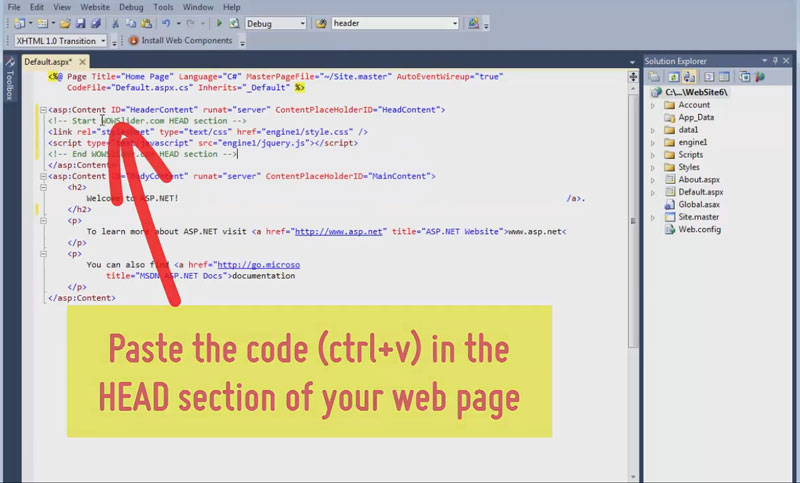The image size is (800, 483).
Task: Click the split-editor handle above the scrollbar
Action: [633, 77]
